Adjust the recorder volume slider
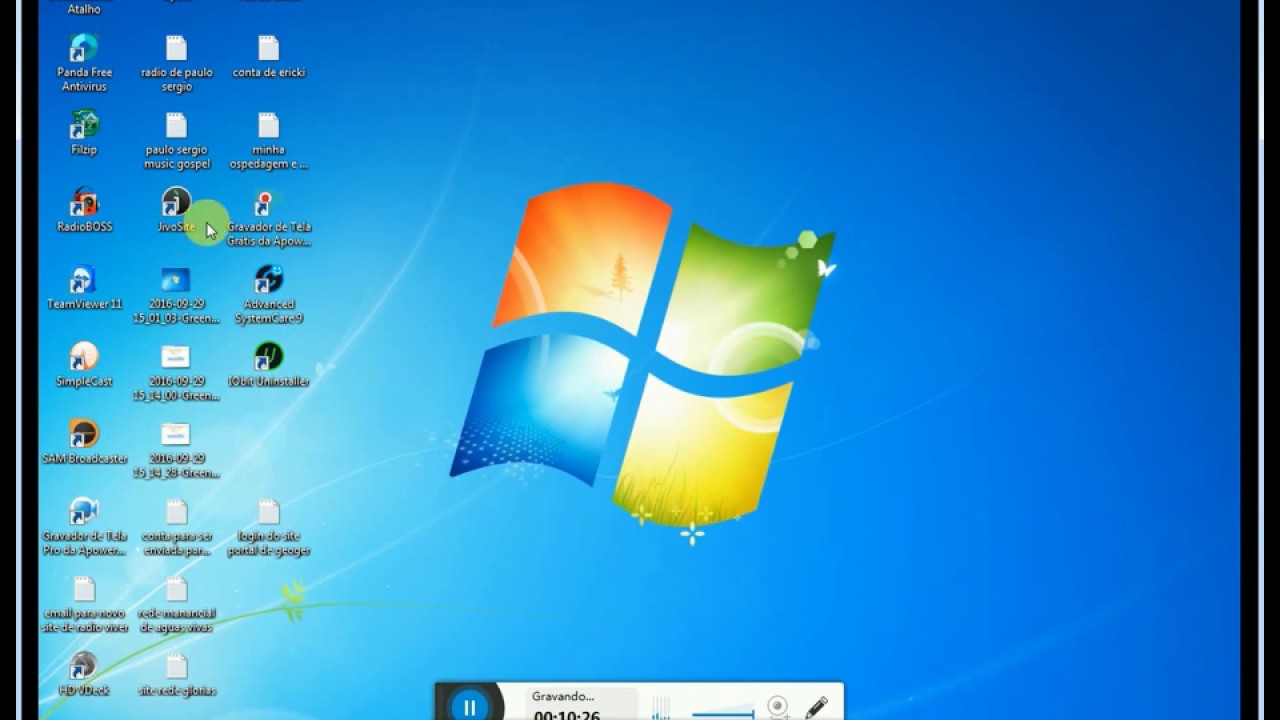This screenshot has width=1280, height=720. tap(723, 713)
